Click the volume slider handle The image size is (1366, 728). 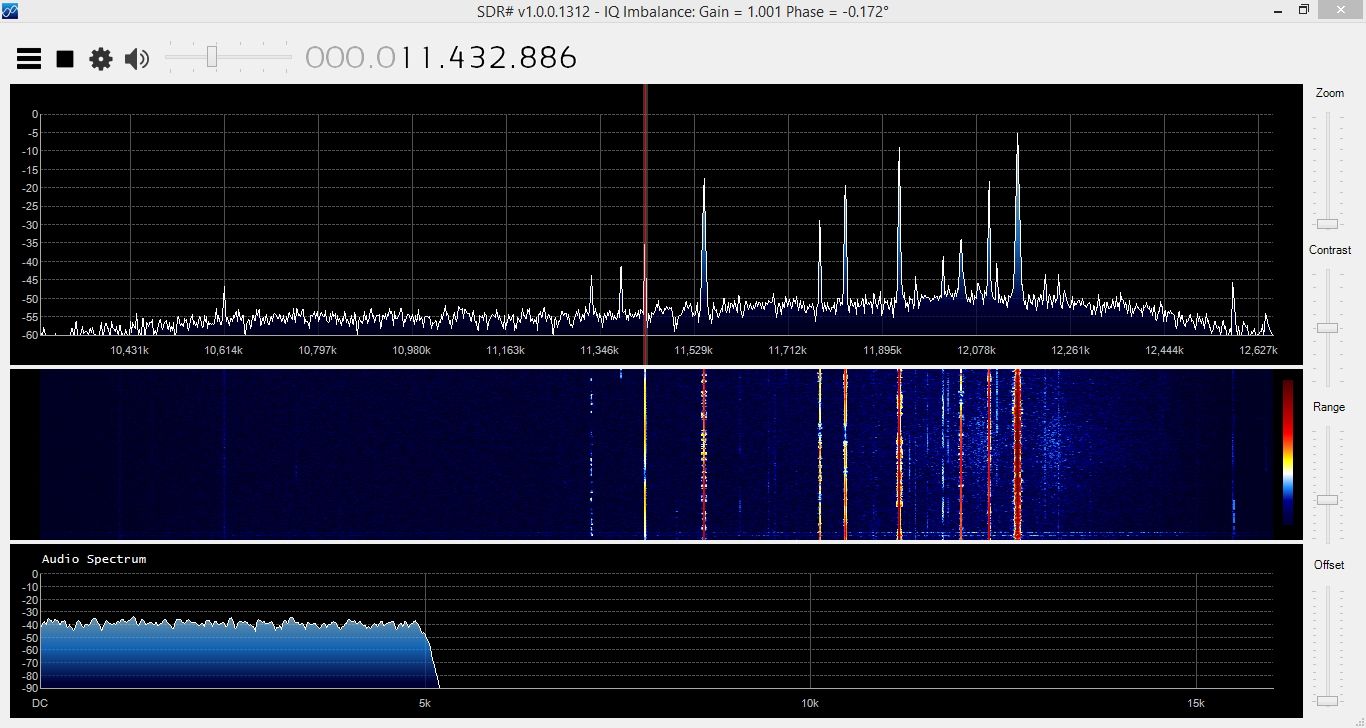click(x=212, y=57)
